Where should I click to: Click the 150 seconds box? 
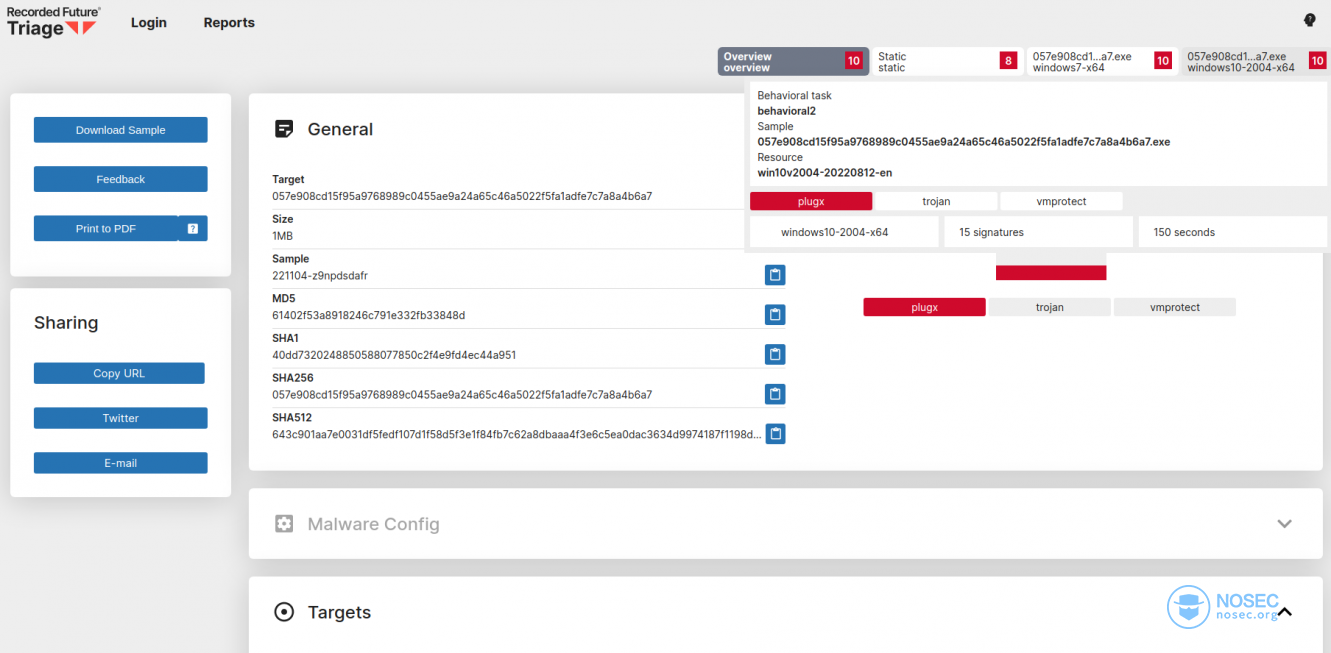1233,232
